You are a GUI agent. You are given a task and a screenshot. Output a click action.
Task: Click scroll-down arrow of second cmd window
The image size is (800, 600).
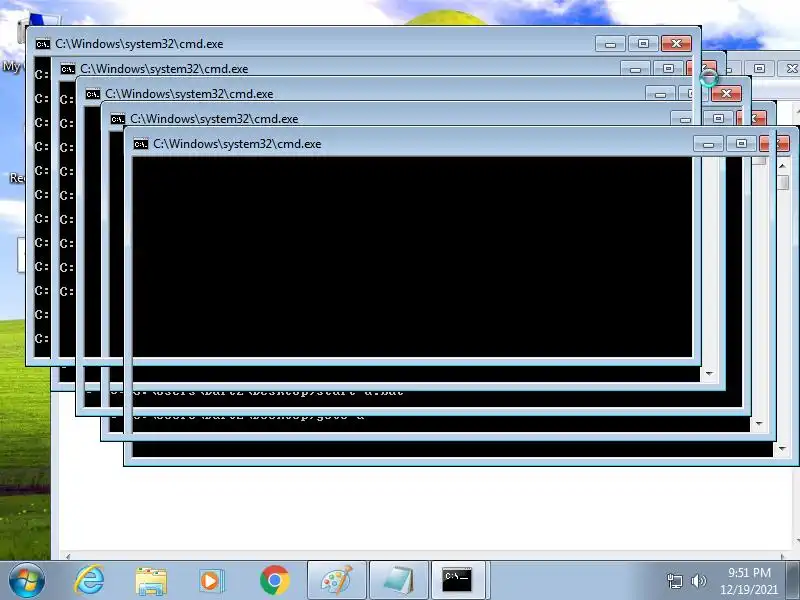point(709,374)
